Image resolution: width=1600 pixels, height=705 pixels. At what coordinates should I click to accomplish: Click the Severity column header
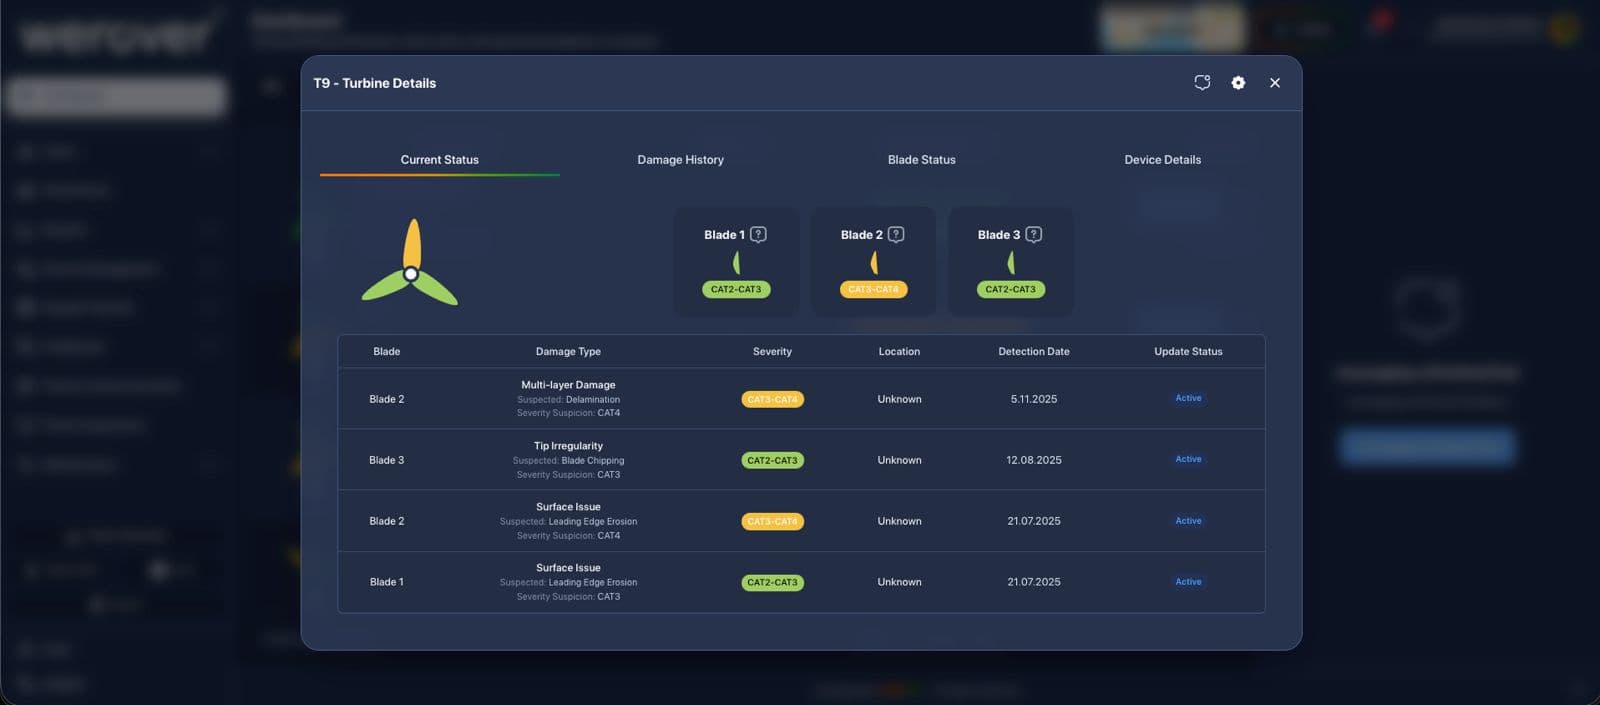pos(772,352)
